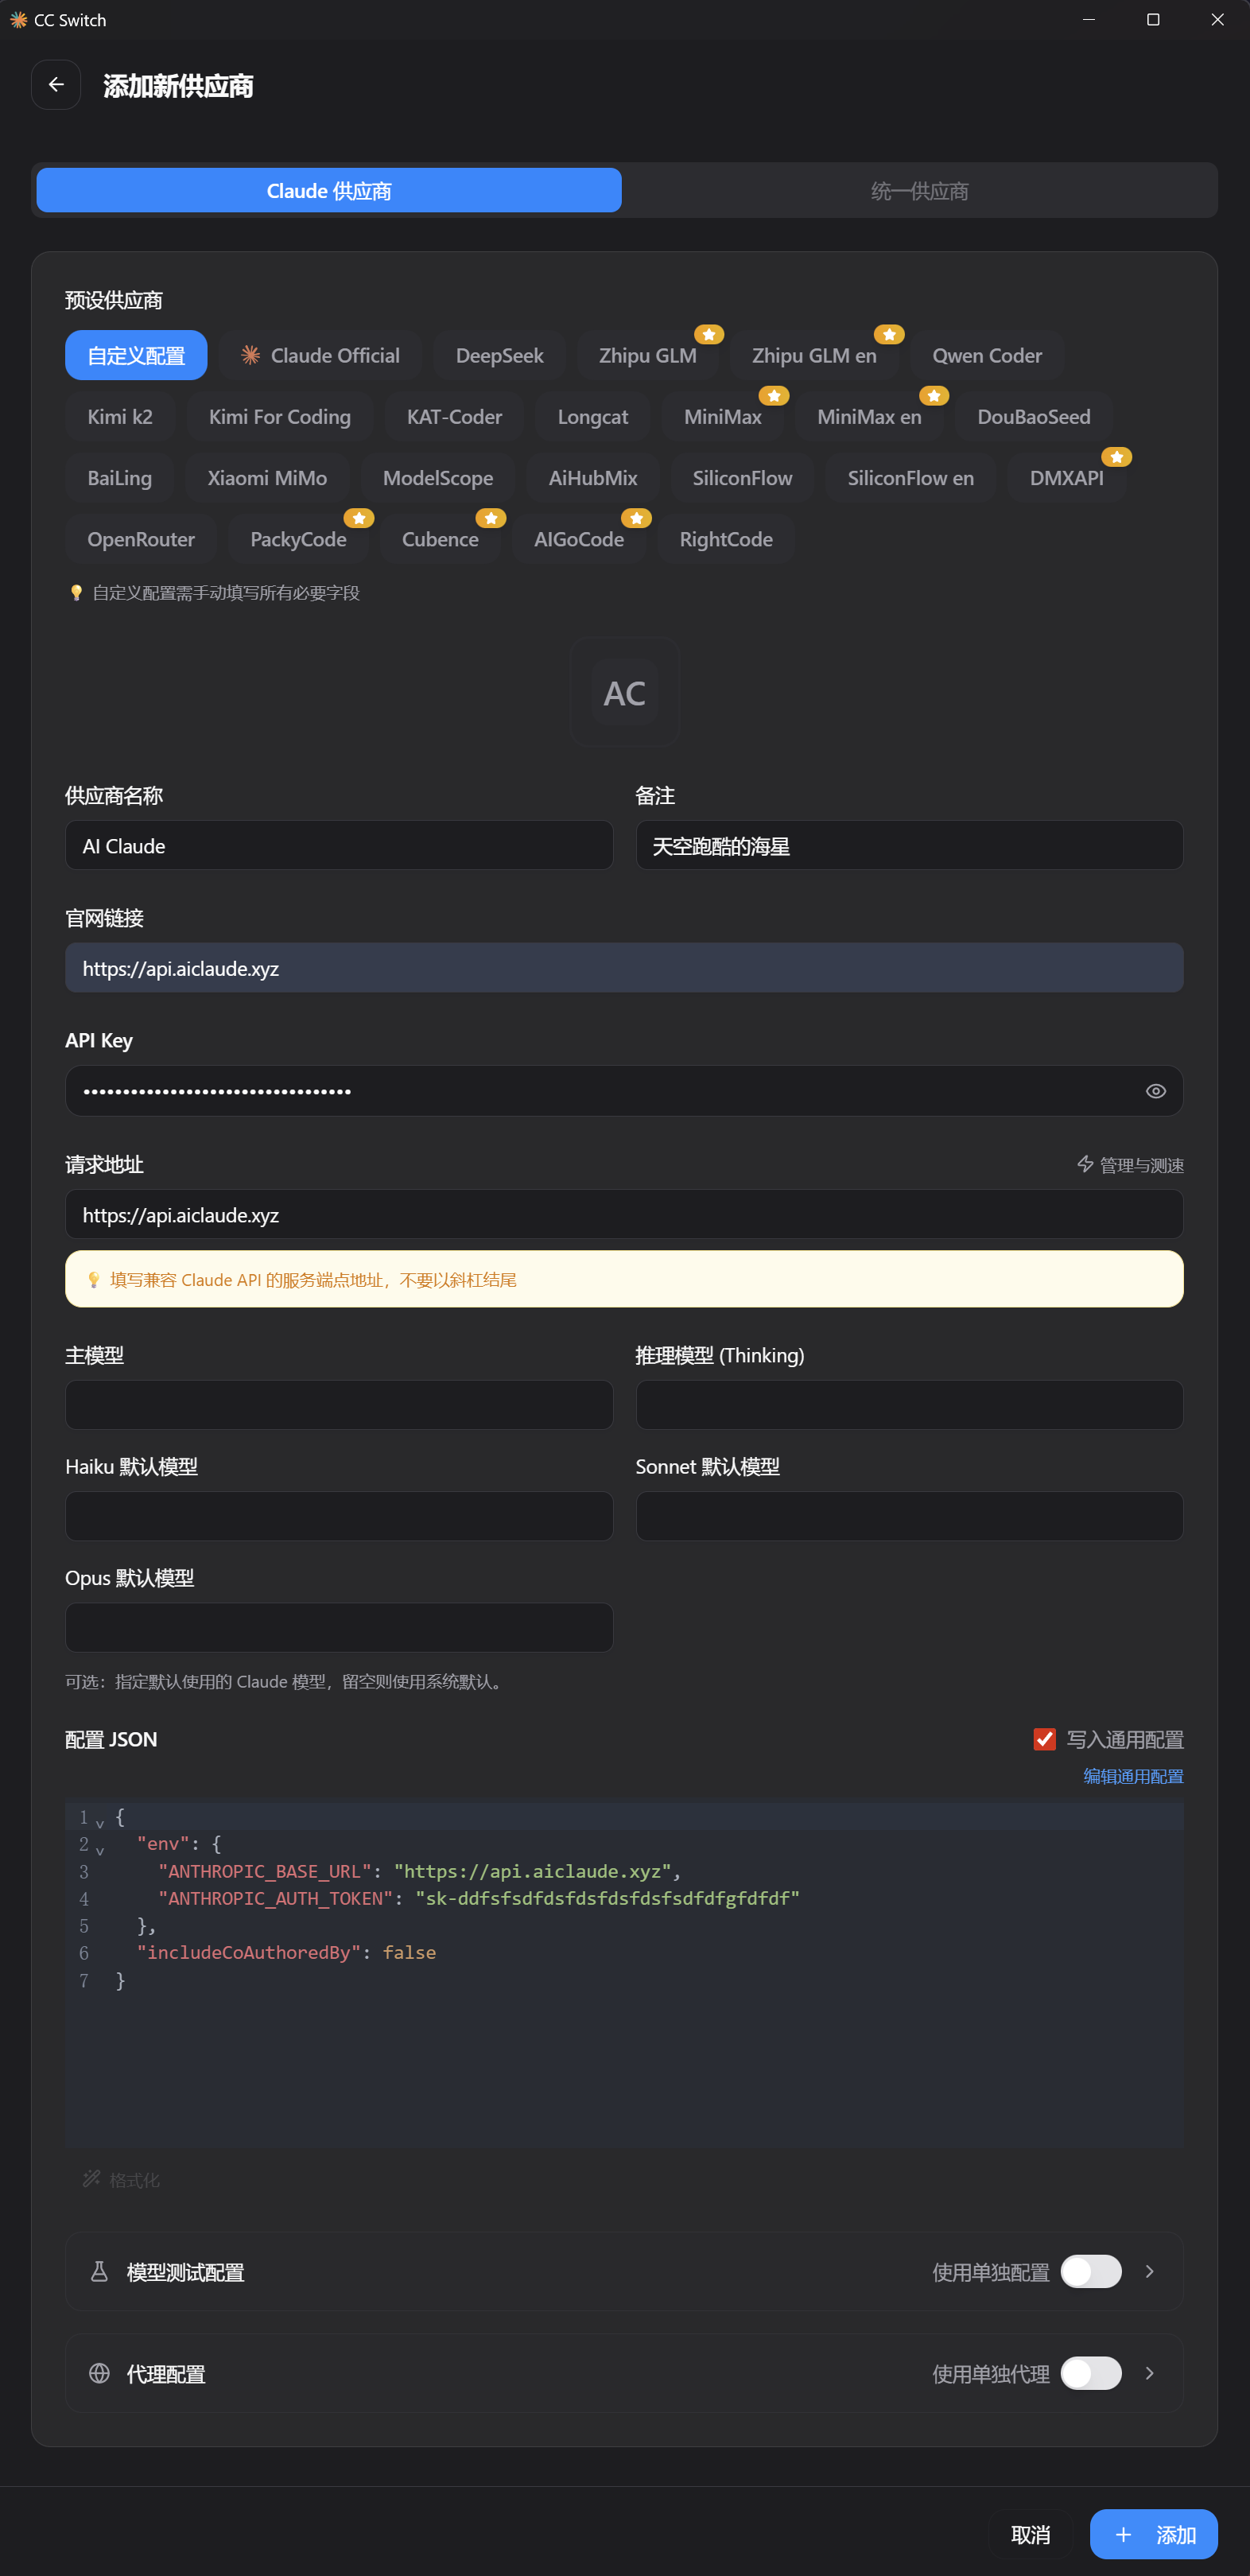Click the Opus 默认模型 field

(x=339, y=1628)
